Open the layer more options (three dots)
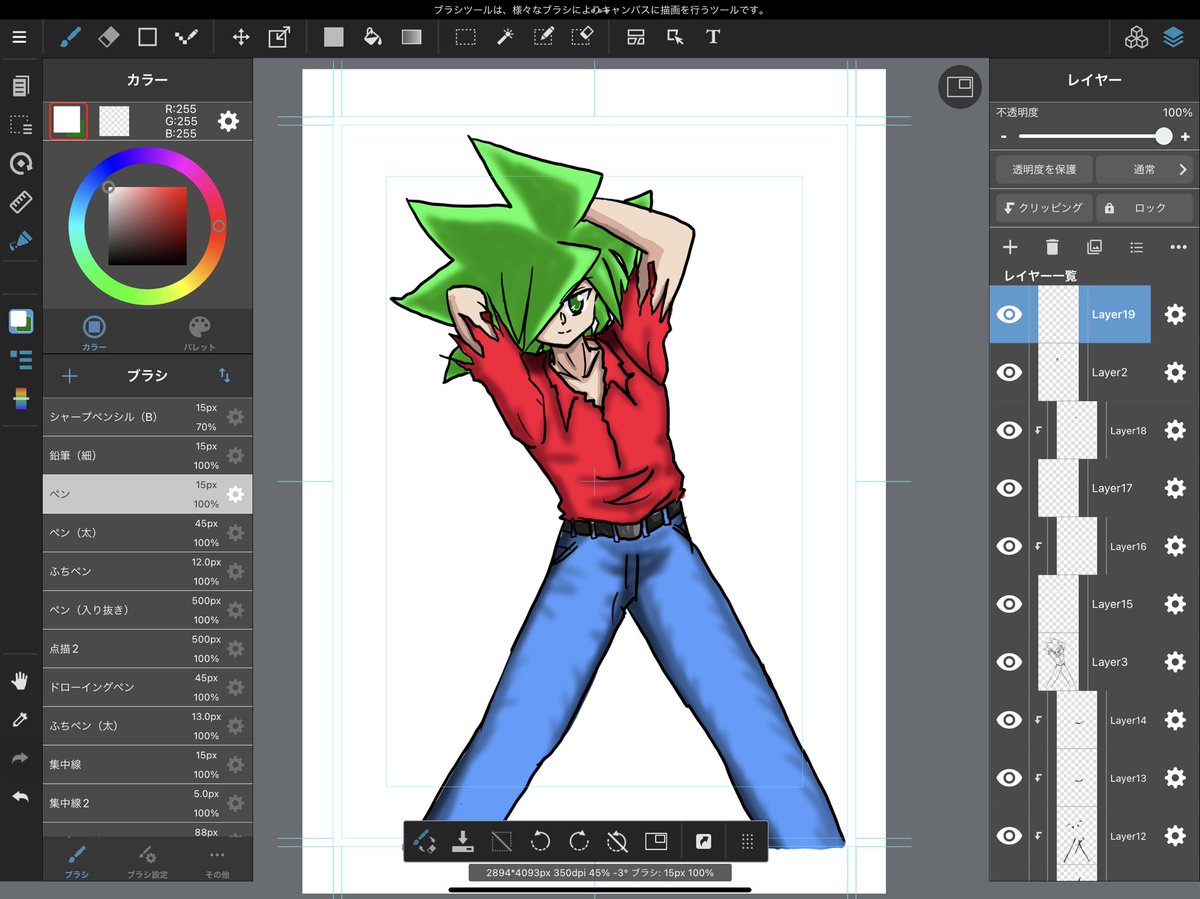 (1177, 247)
